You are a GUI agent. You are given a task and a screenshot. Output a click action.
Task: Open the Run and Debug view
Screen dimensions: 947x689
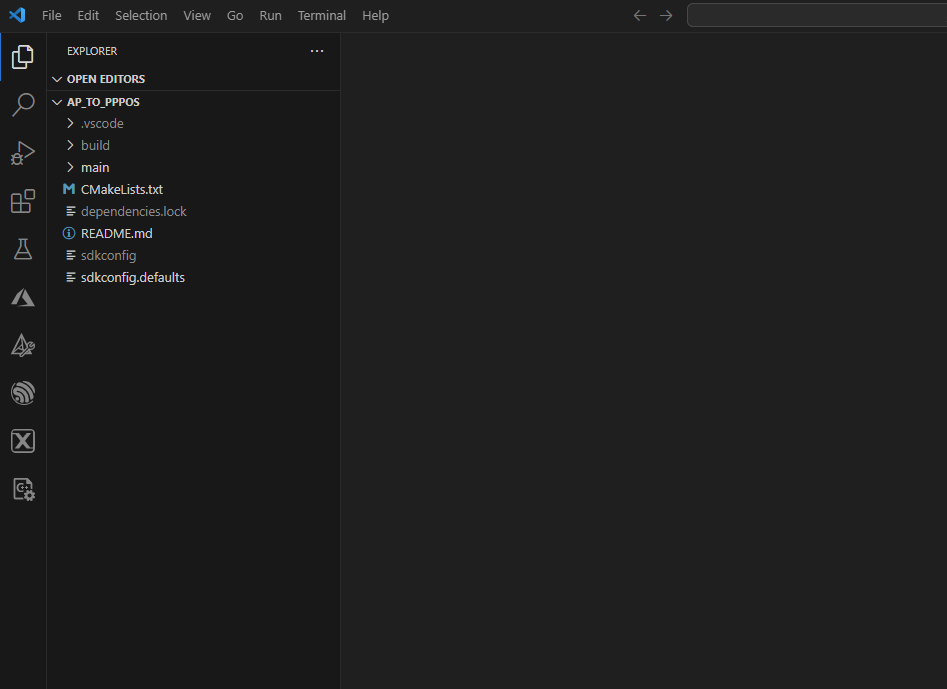[23, 153]
